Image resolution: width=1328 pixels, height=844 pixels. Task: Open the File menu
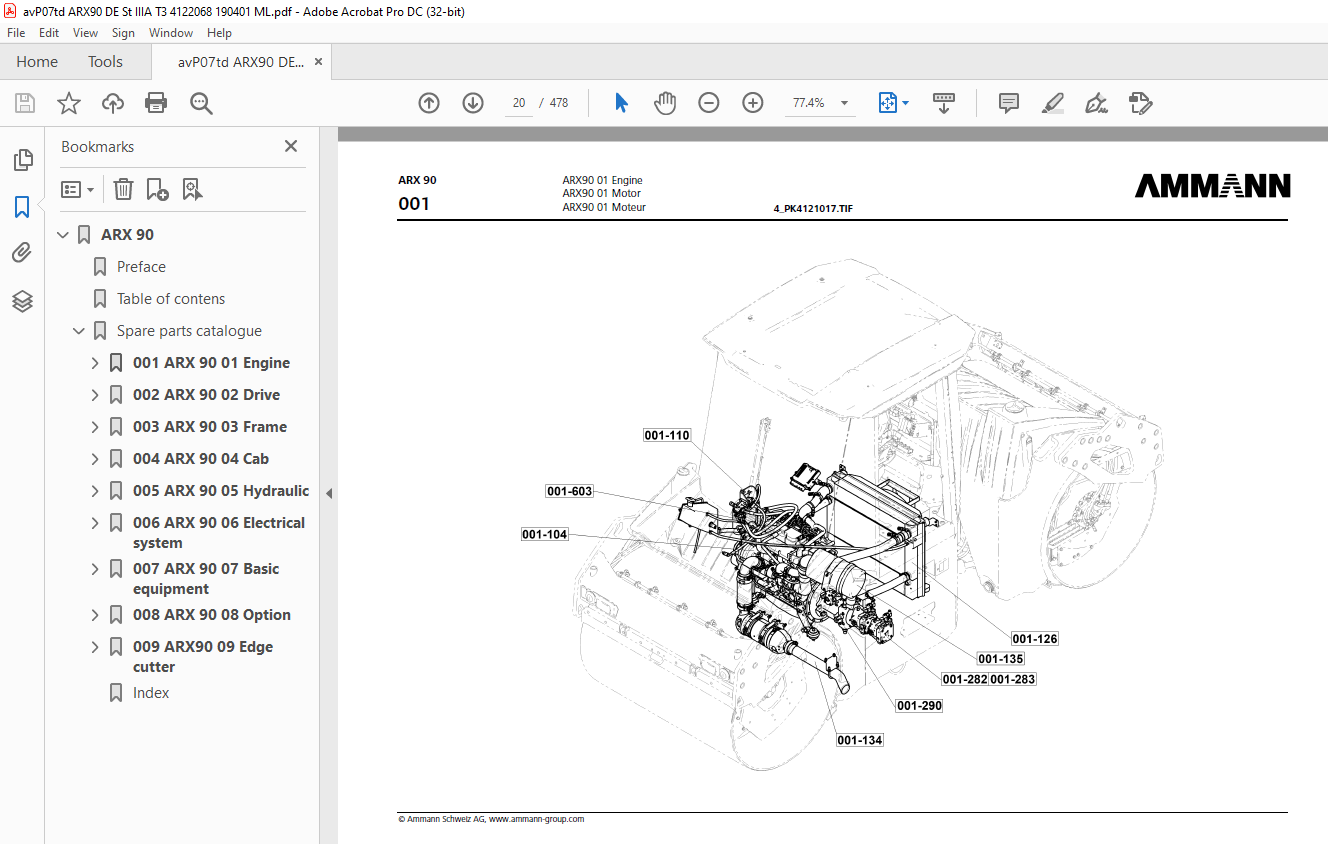pos(16,33)
